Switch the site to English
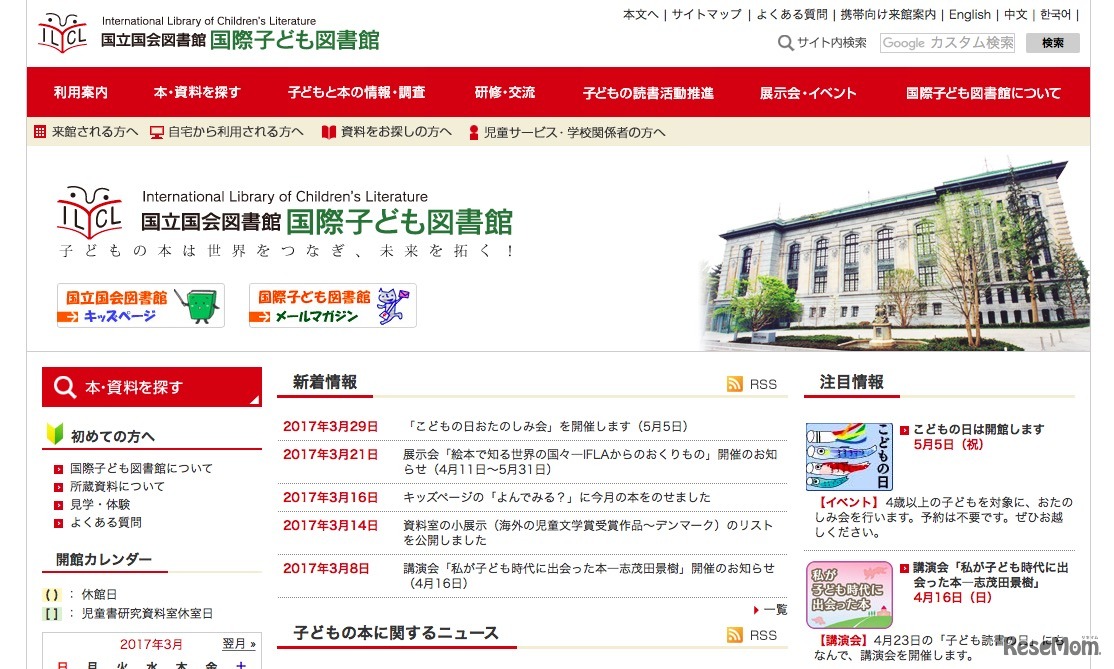The width and height of the screenshot is (1114, 669). (x=970, y=14)
